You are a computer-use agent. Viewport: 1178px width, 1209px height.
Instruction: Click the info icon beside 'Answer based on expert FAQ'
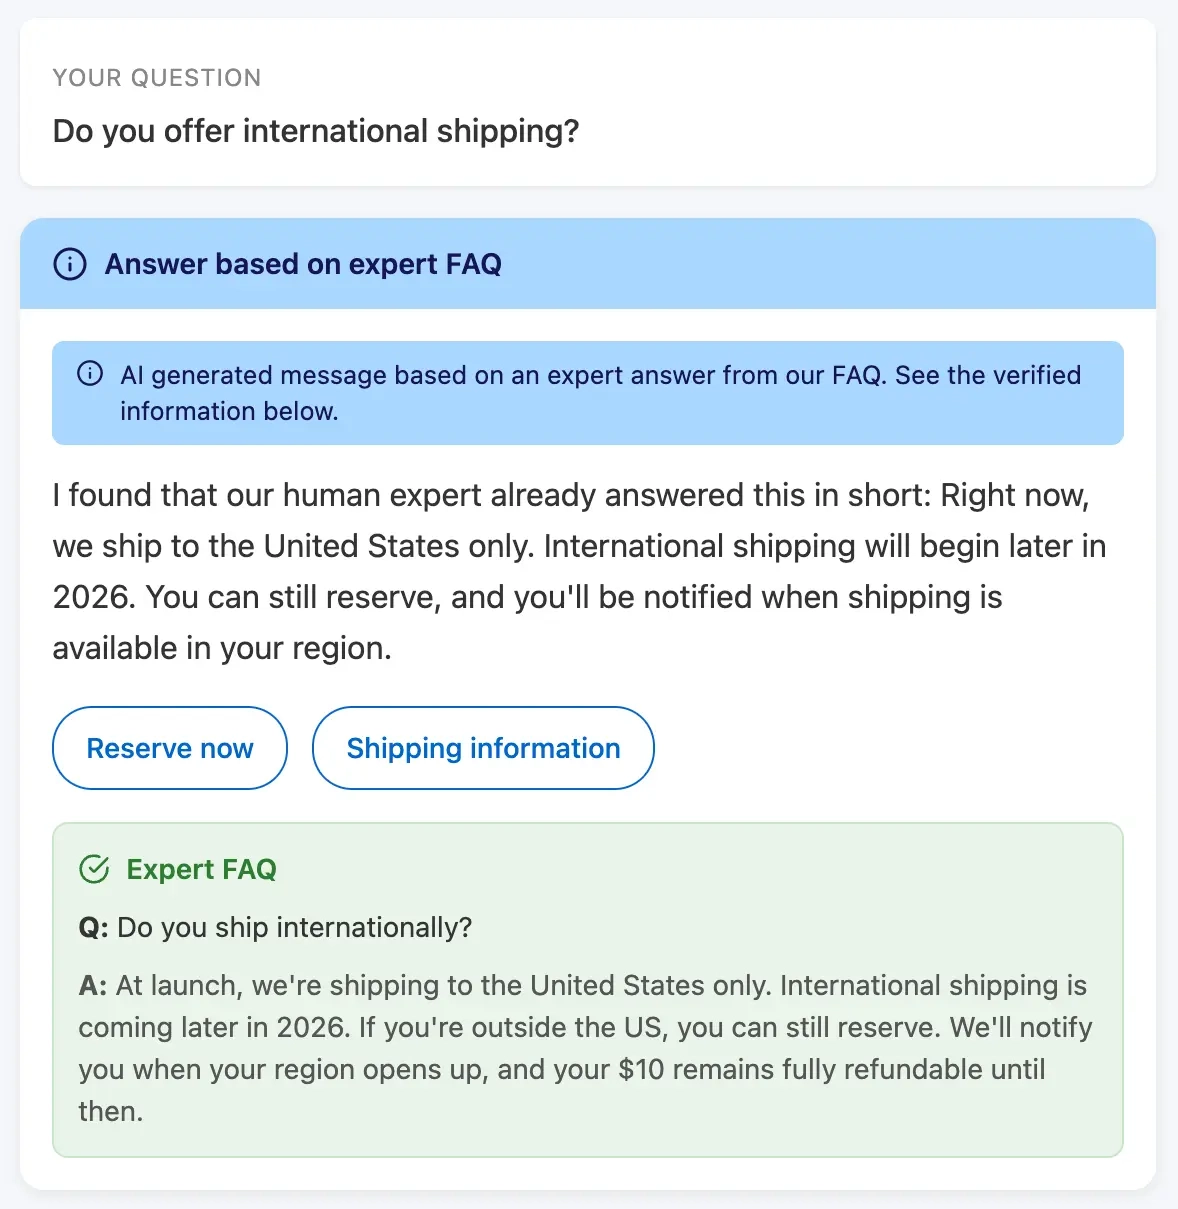68,264
